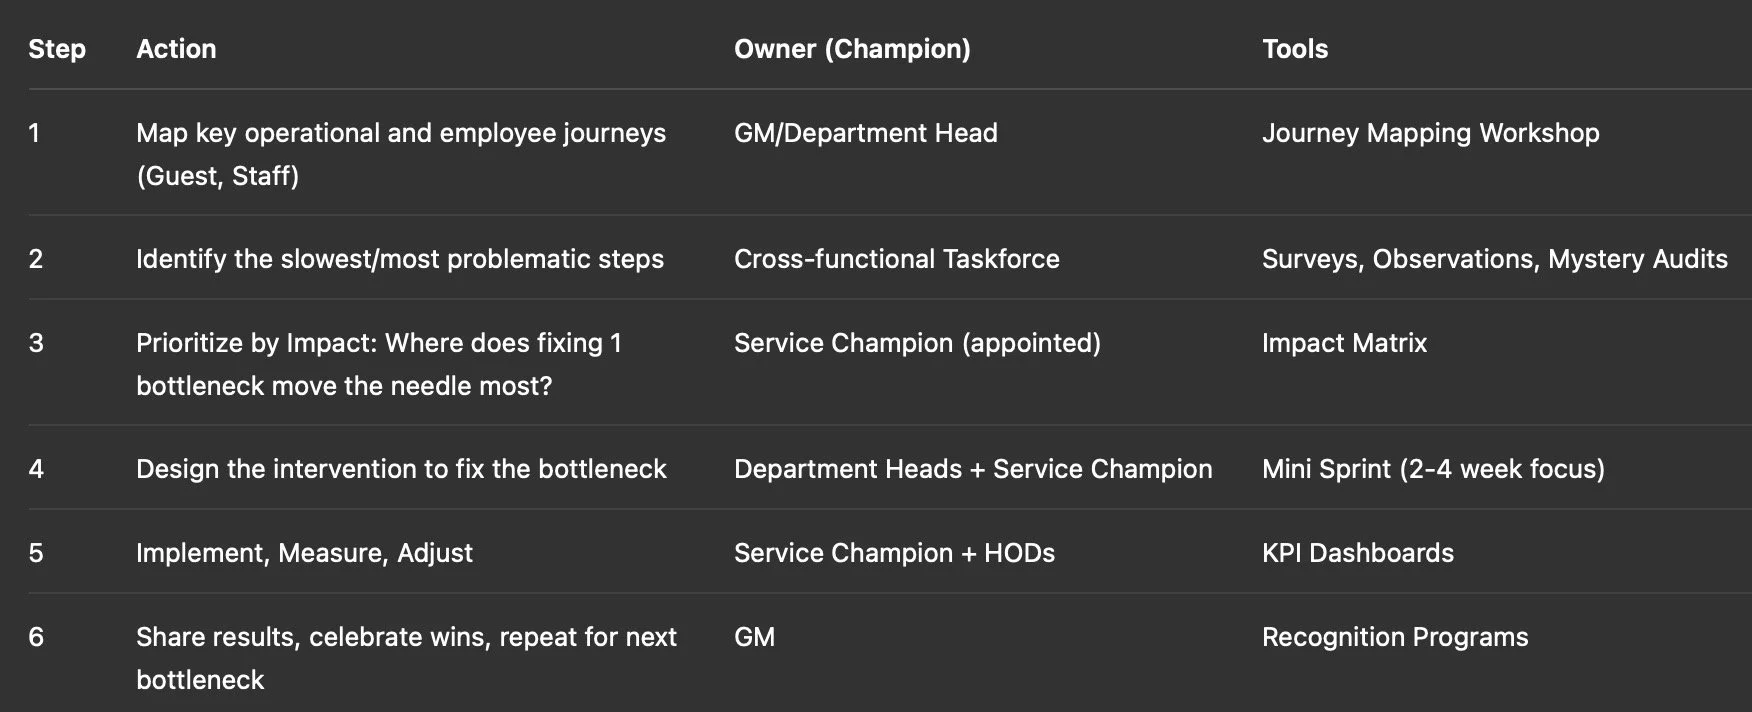Select Design the intervention to fix bottleneck

pos(401,469)
